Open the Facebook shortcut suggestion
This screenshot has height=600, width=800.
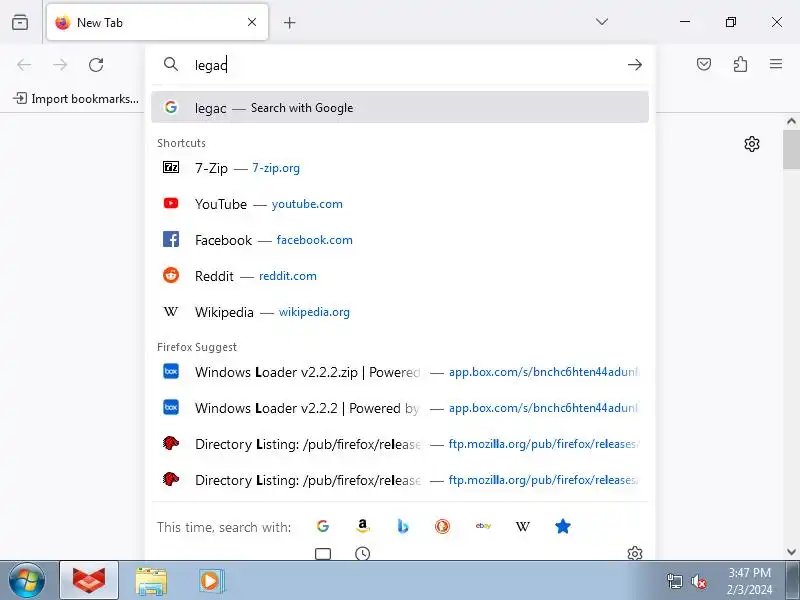(x=400, y=240)
